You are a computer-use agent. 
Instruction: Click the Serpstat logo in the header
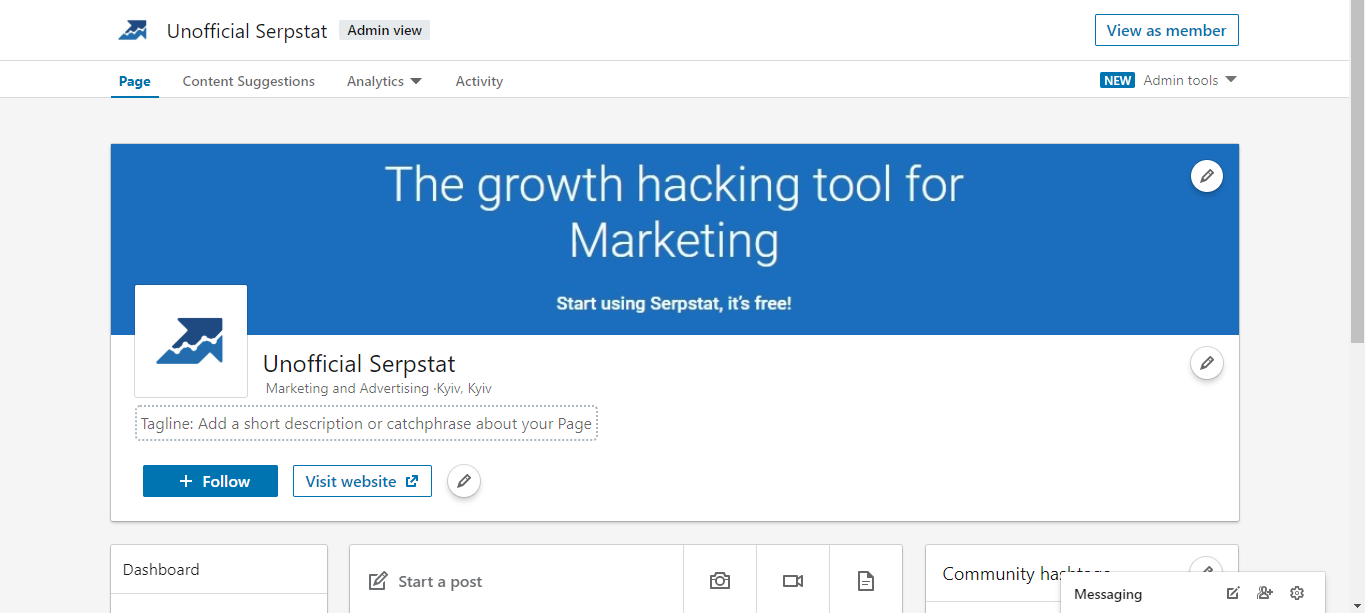click(x=133, y=30)
